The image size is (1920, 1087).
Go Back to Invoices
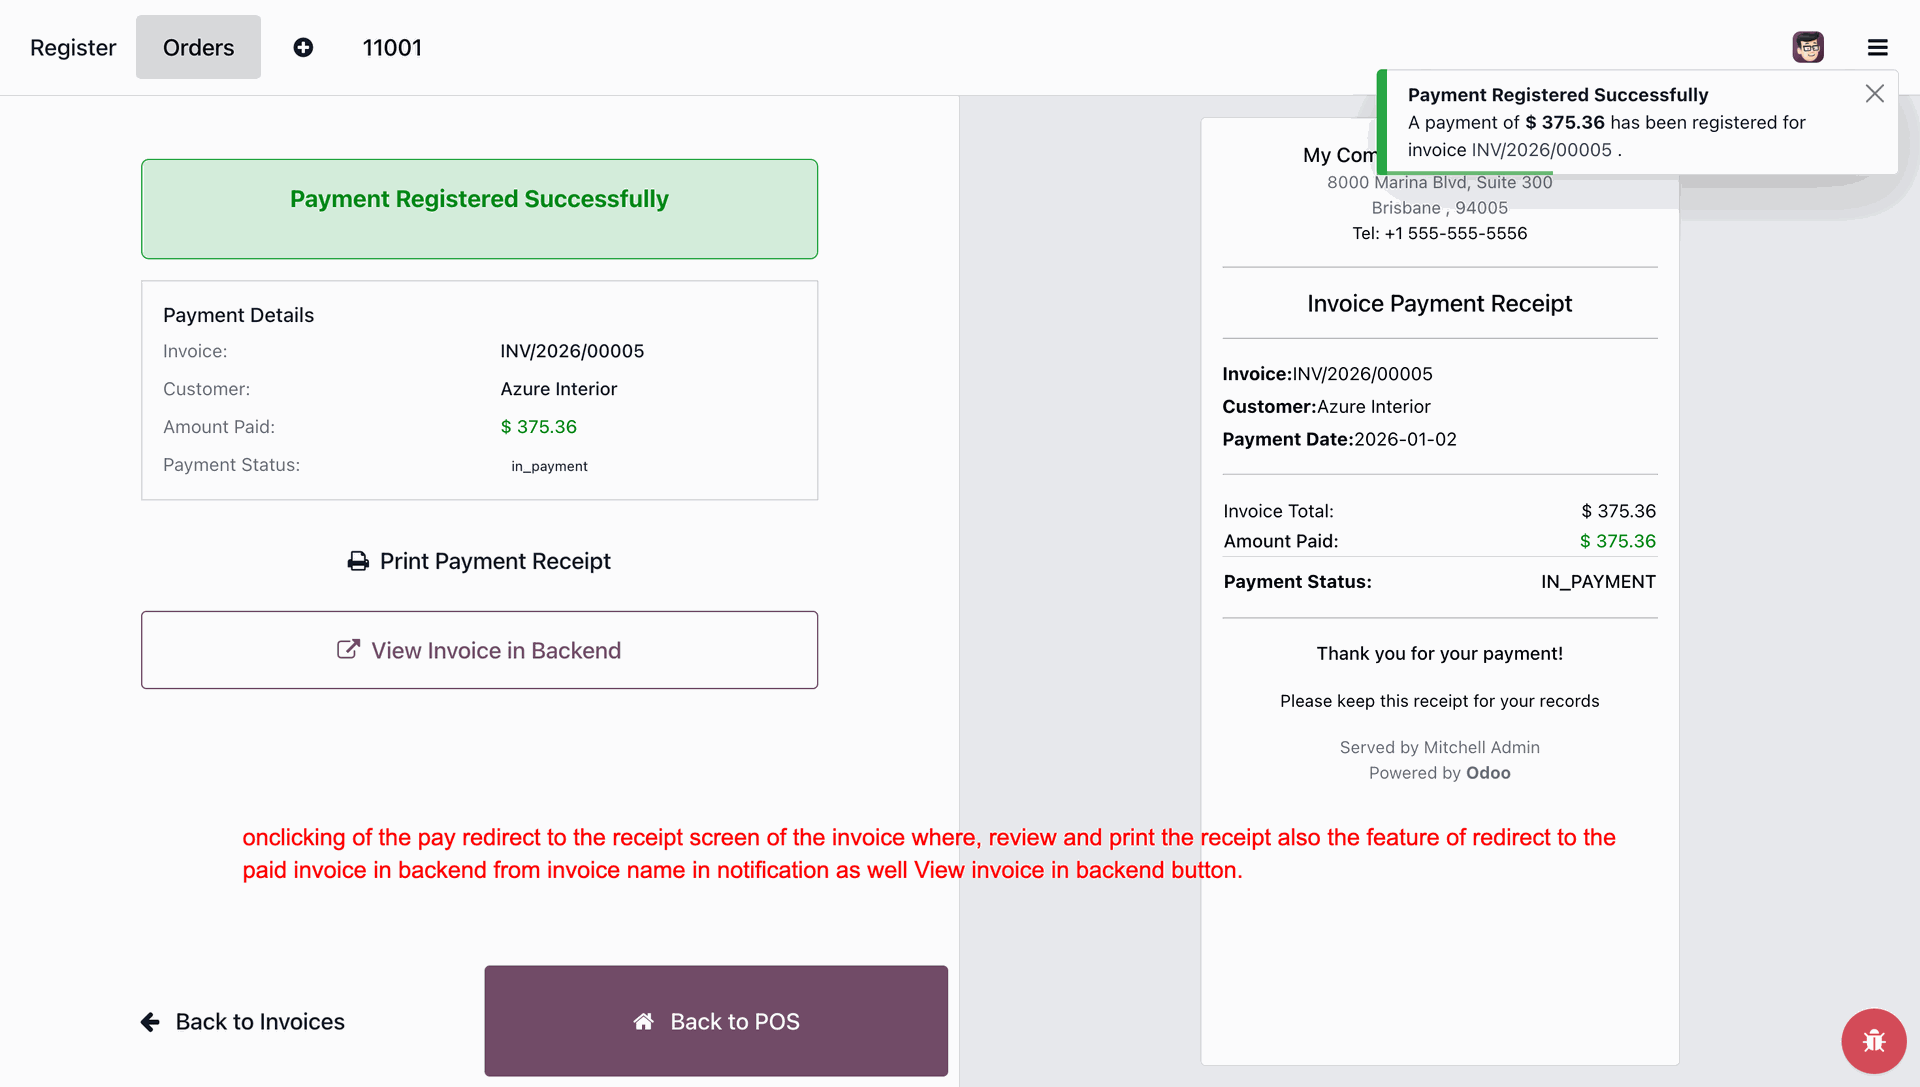coord(259,1022)
